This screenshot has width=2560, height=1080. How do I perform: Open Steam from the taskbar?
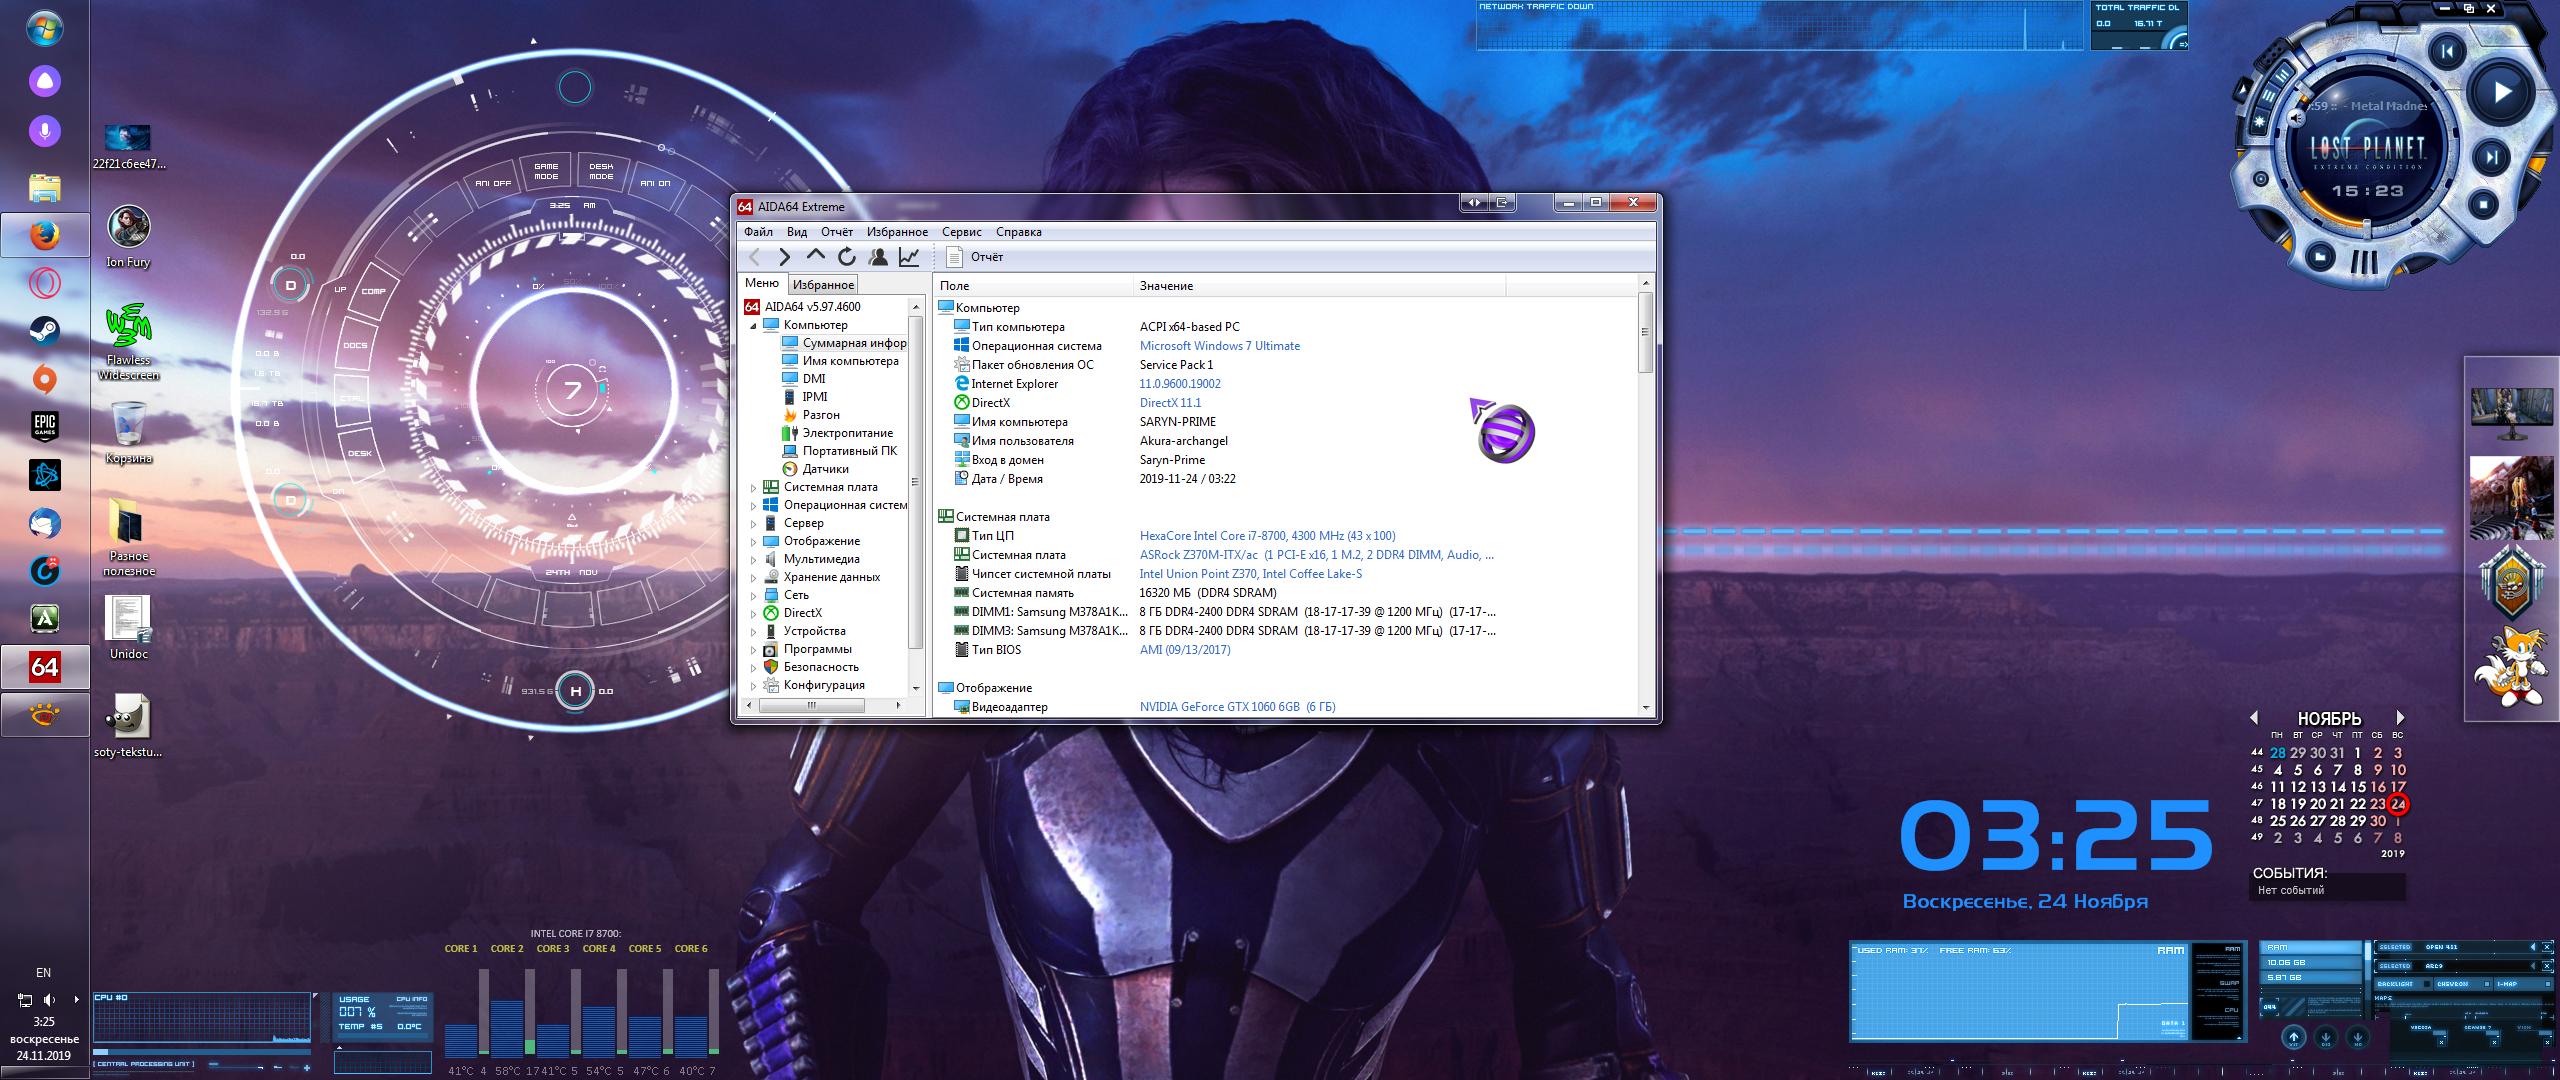pyautogui.click(x=44, y=331)
